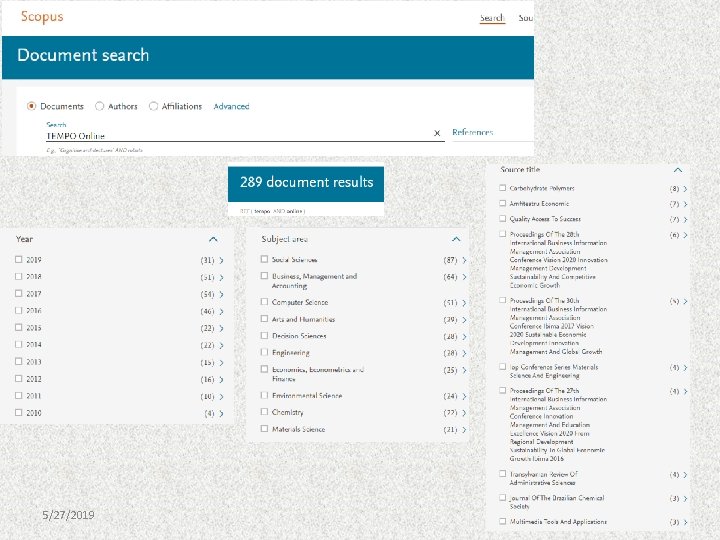Viewport: 720px width, 540px height.
Task: Click the arrow next to 2018 count
Action: 221,277
